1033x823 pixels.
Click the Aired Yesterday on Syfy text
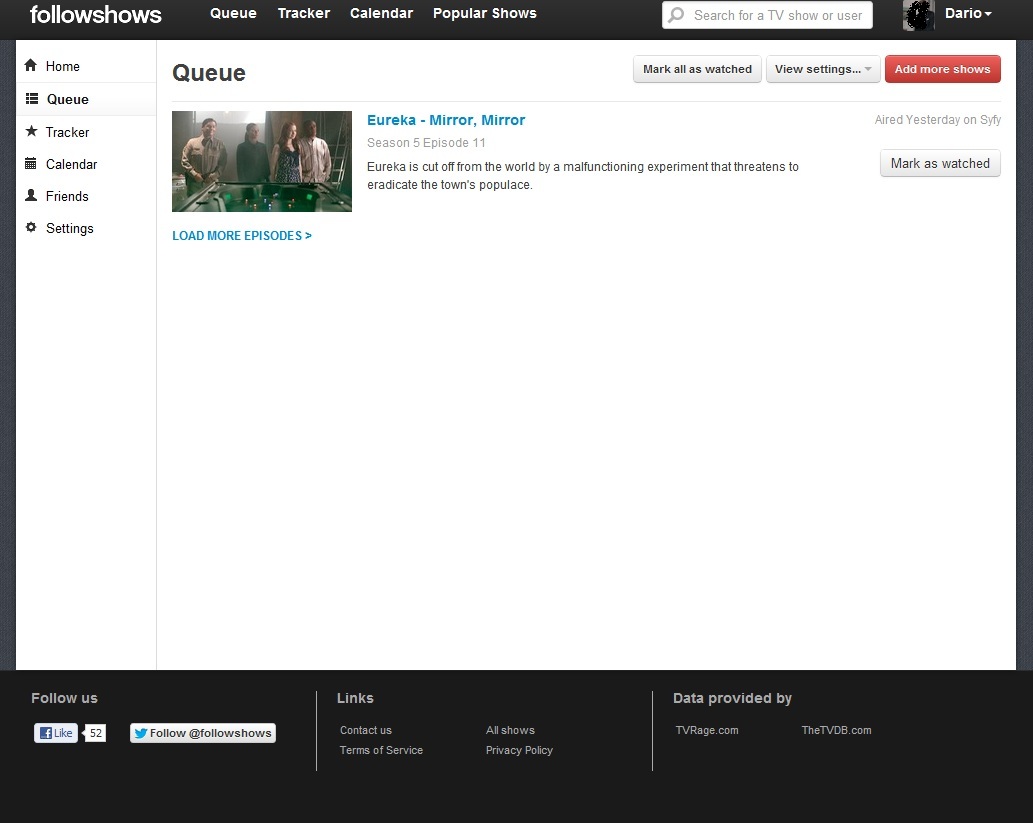pos(937,120)
